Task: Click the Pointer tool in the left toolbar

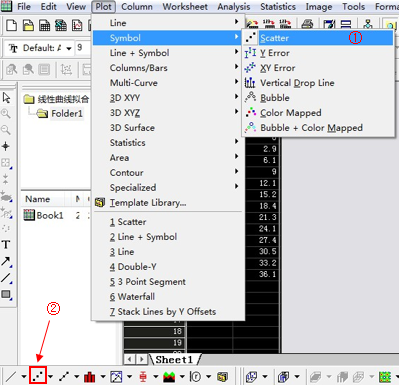Action: pyautogui.click(x=6, y=98)
